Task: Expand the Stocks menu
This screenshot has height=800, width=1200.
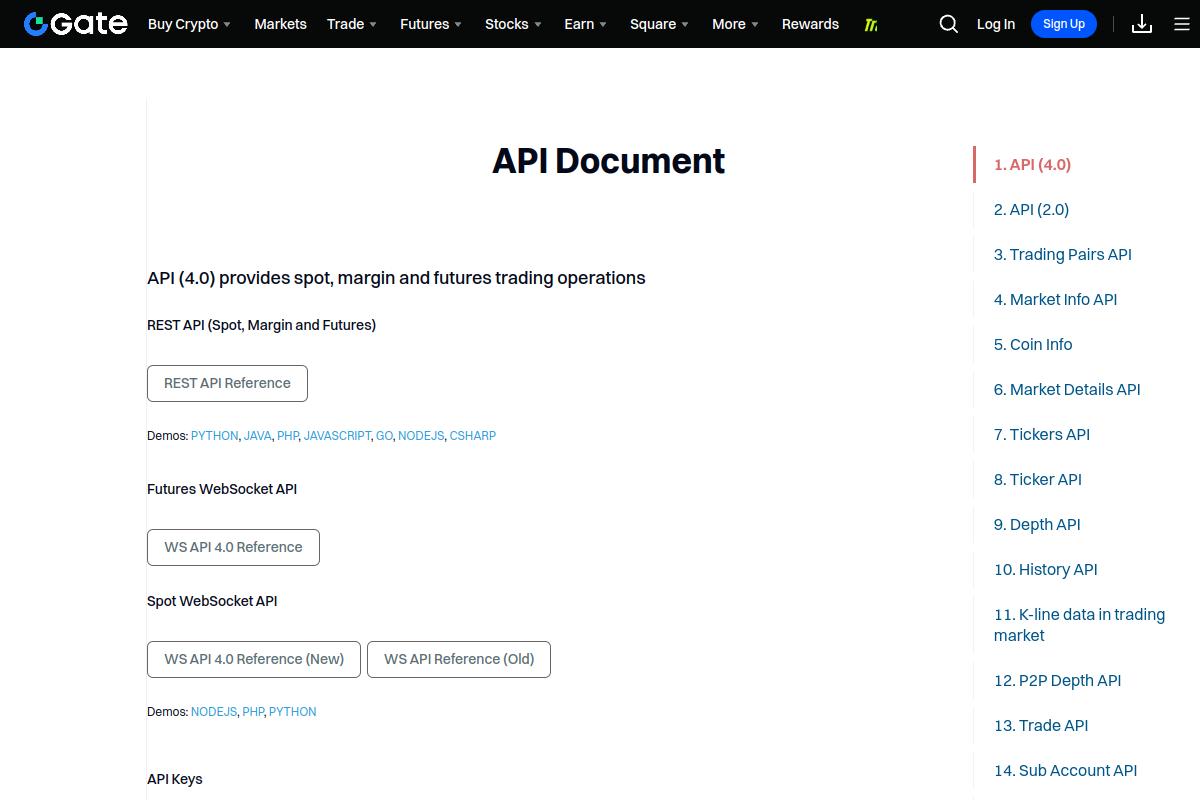Action: pyautogui.click(x=513, y=24)
